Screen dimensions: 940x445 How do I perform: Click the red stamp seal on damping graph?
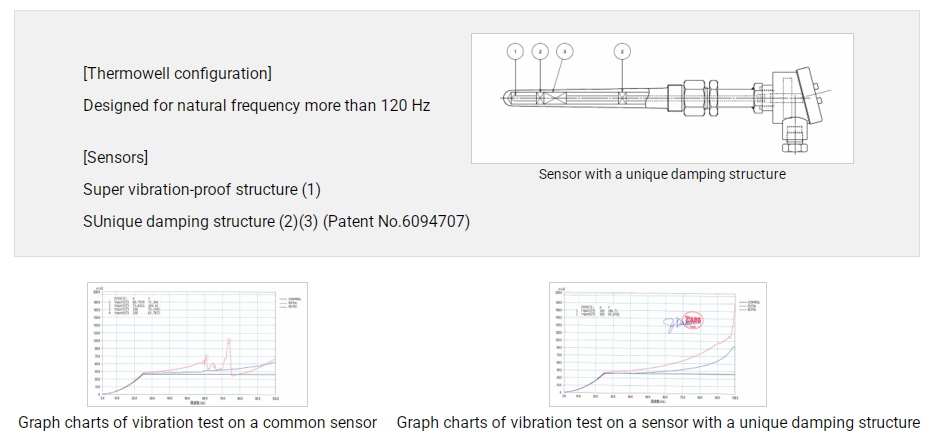tap(693, 321)
